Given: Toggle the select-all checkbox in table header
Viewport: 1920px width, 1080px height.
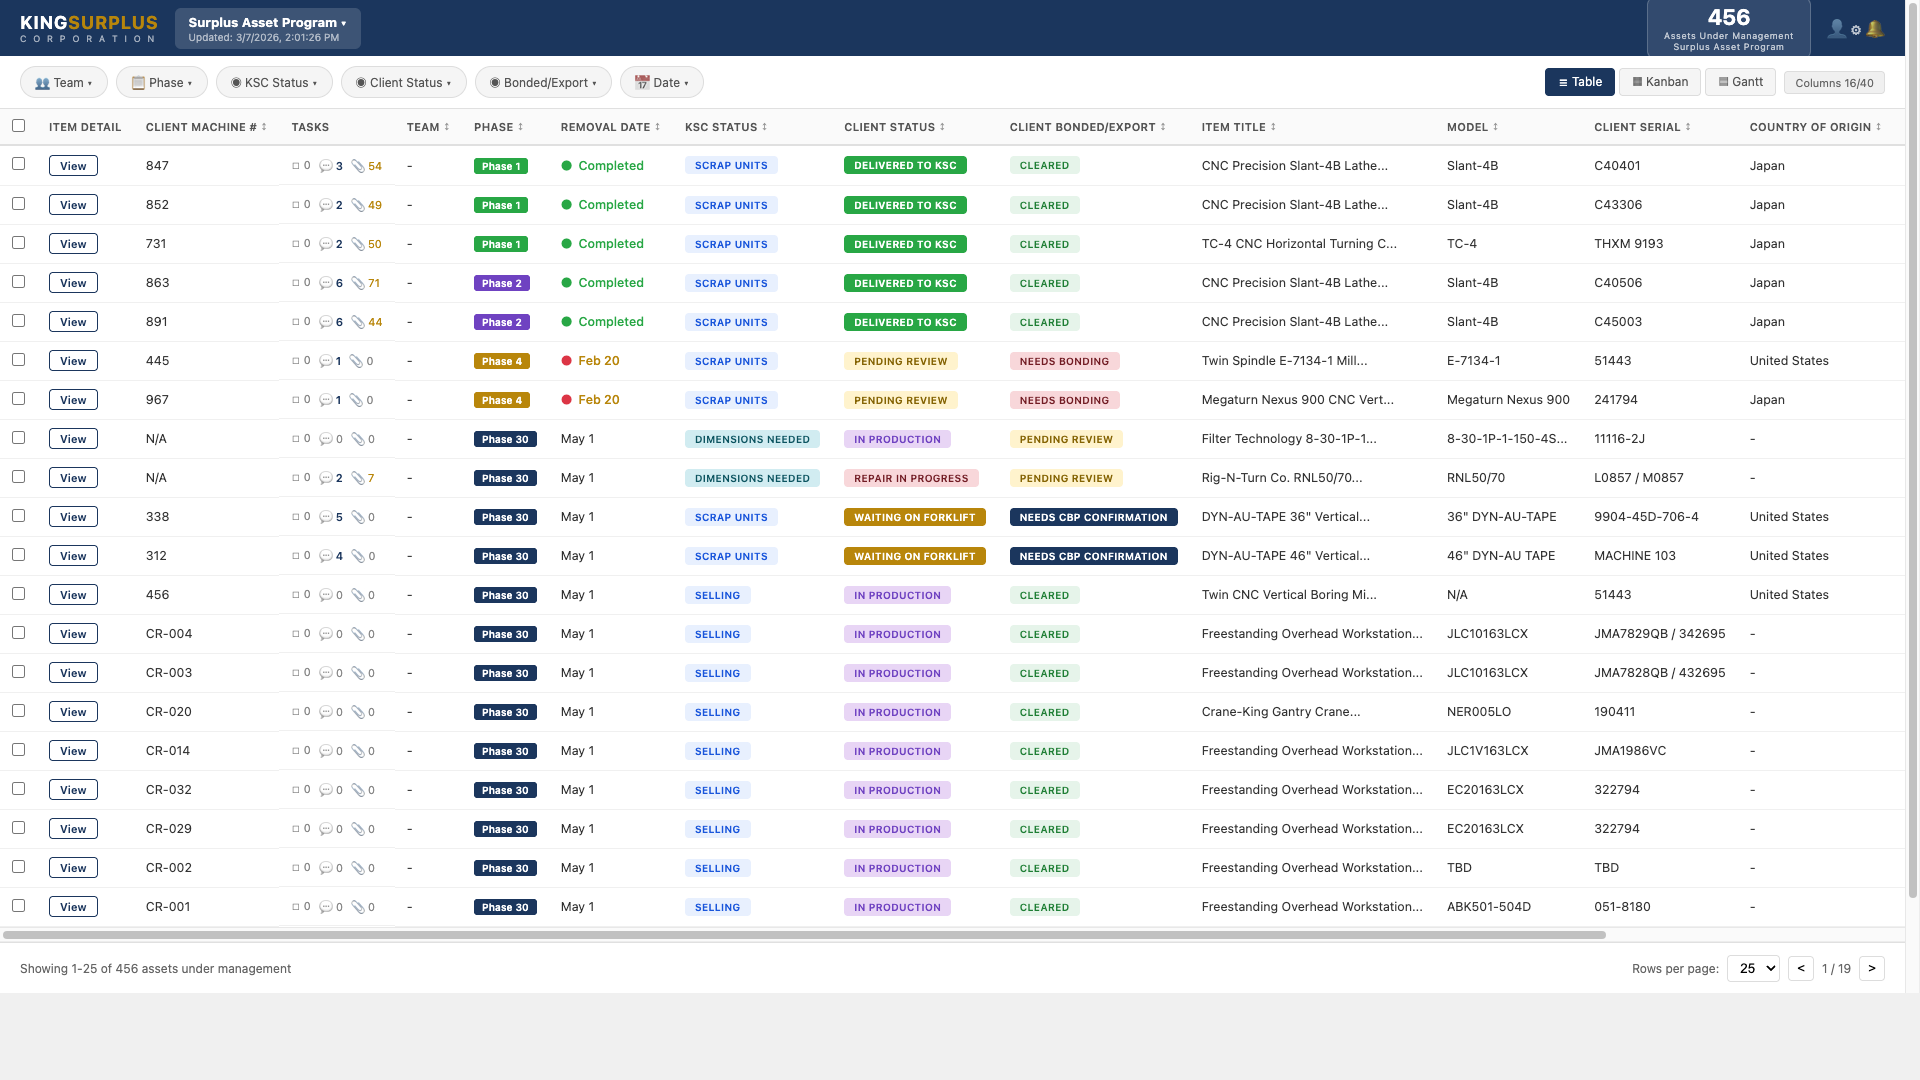Looking at the screenshot, I should pyautogui.click(x=18, y=126).
